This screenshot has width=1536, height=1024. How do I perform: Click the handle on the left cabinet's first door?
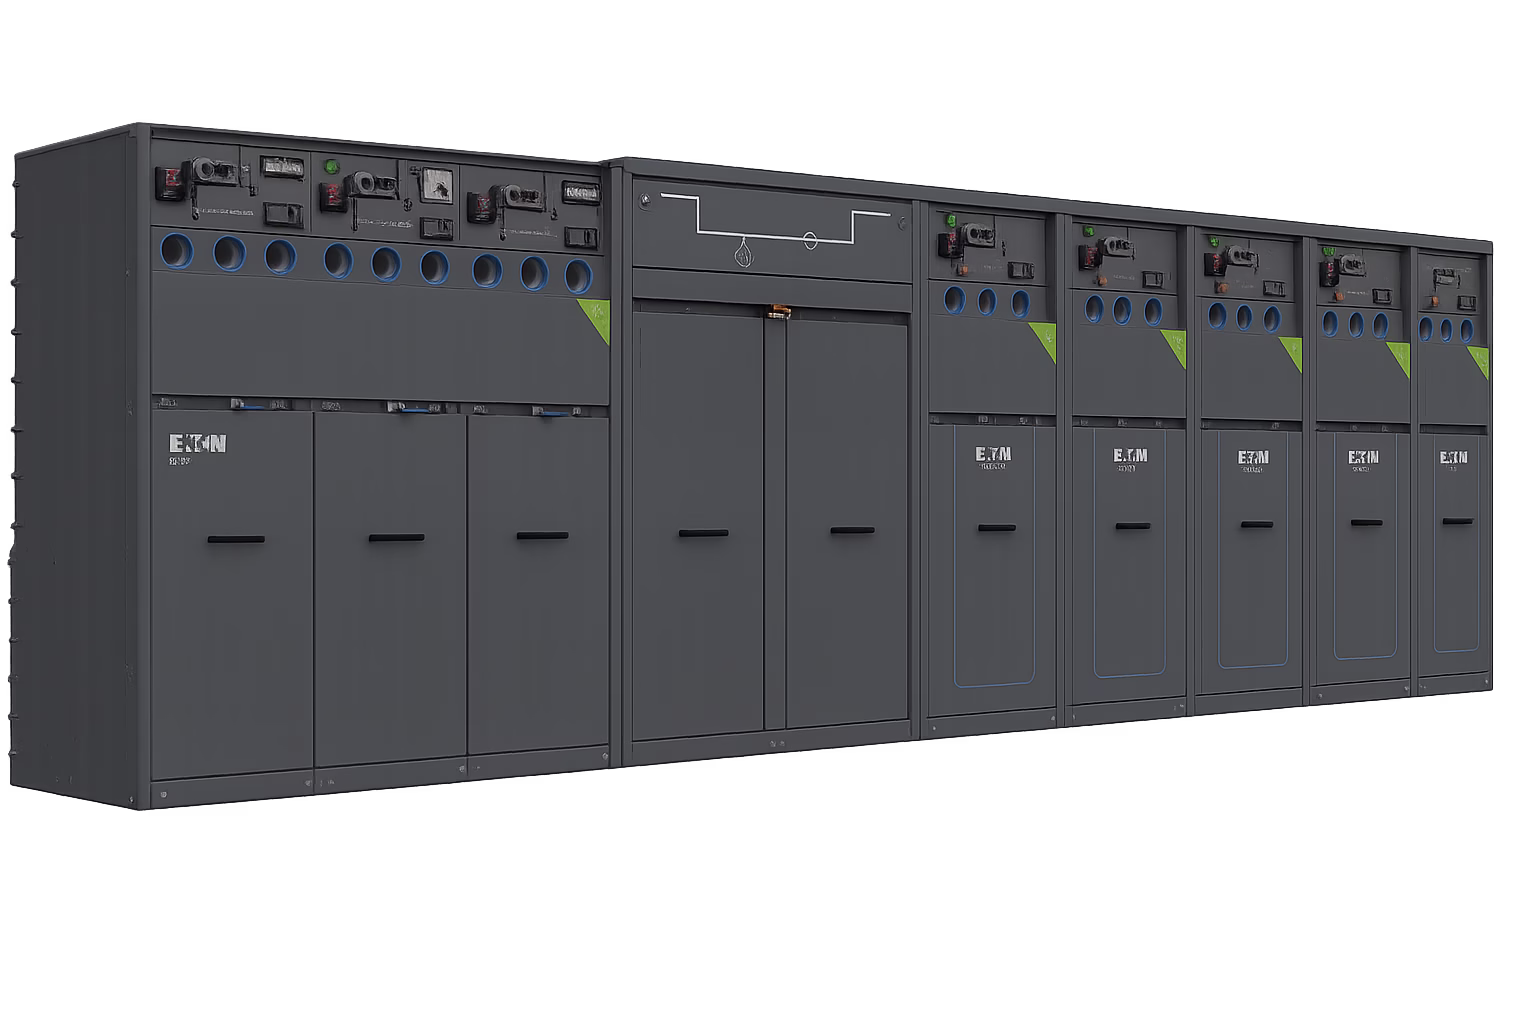pos(236,540)
